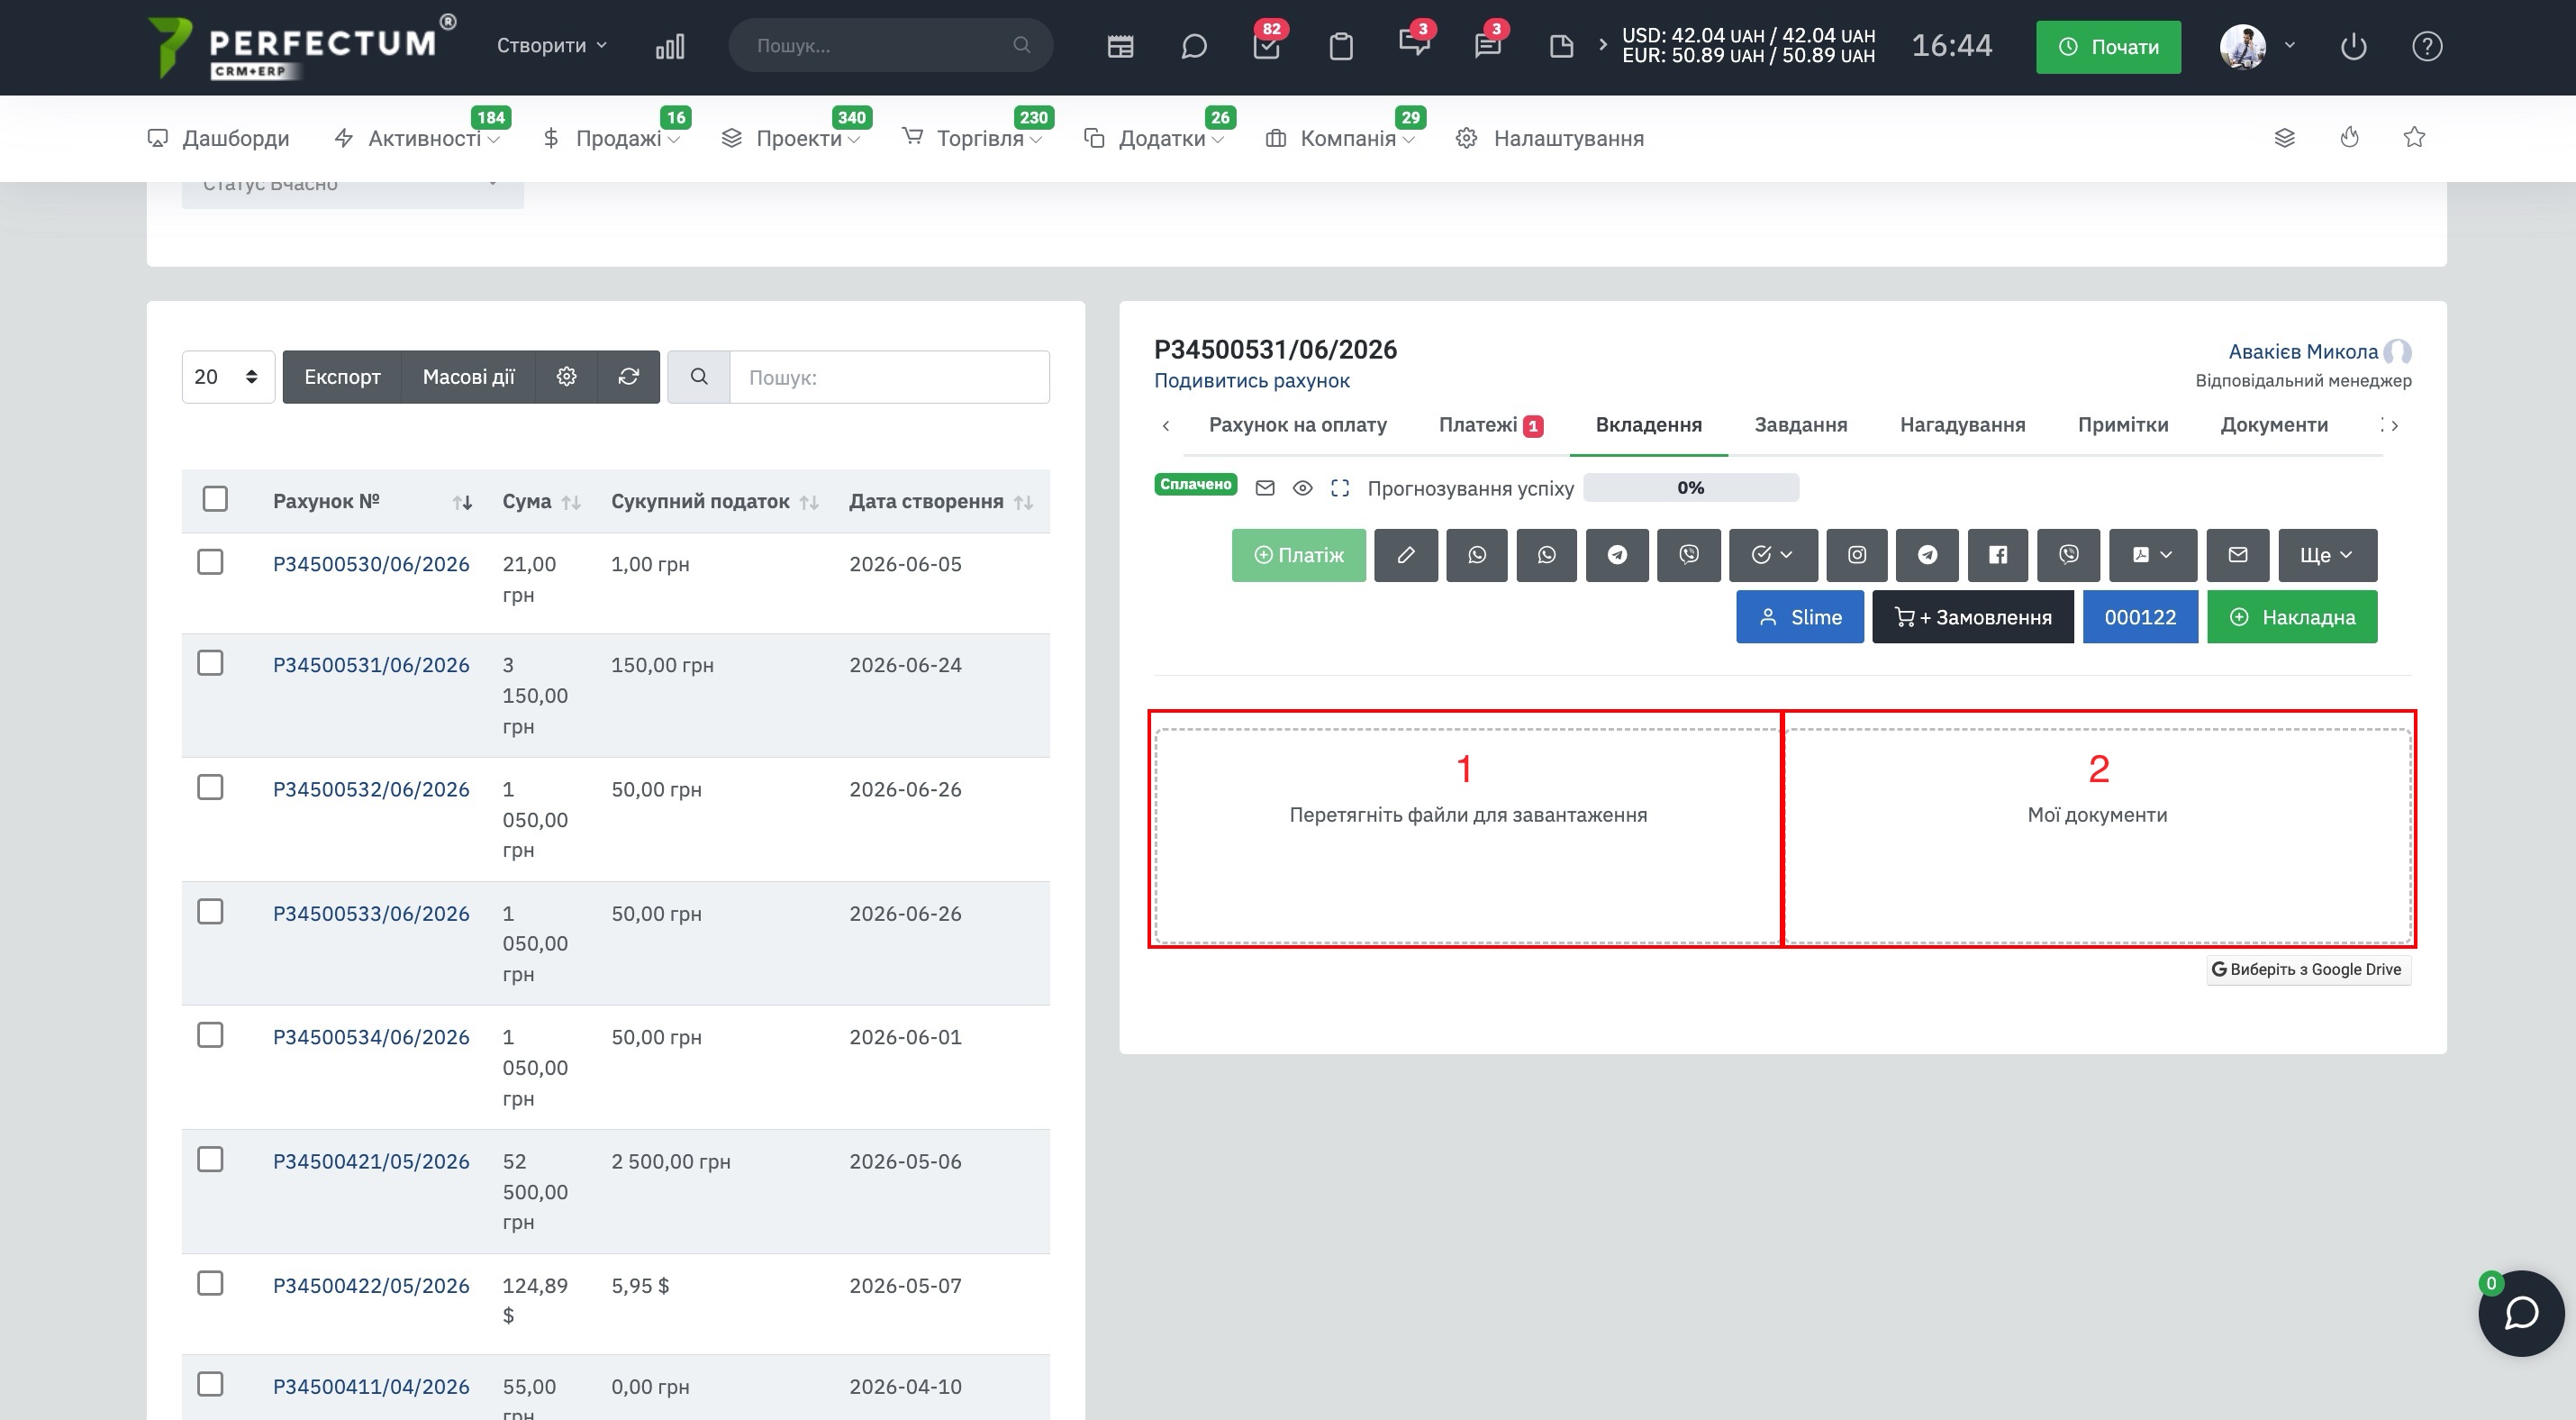Switch to the Платежі tab
Image resolution: width=2576 pixels, height=1420 pixels.
point(1490,425)
